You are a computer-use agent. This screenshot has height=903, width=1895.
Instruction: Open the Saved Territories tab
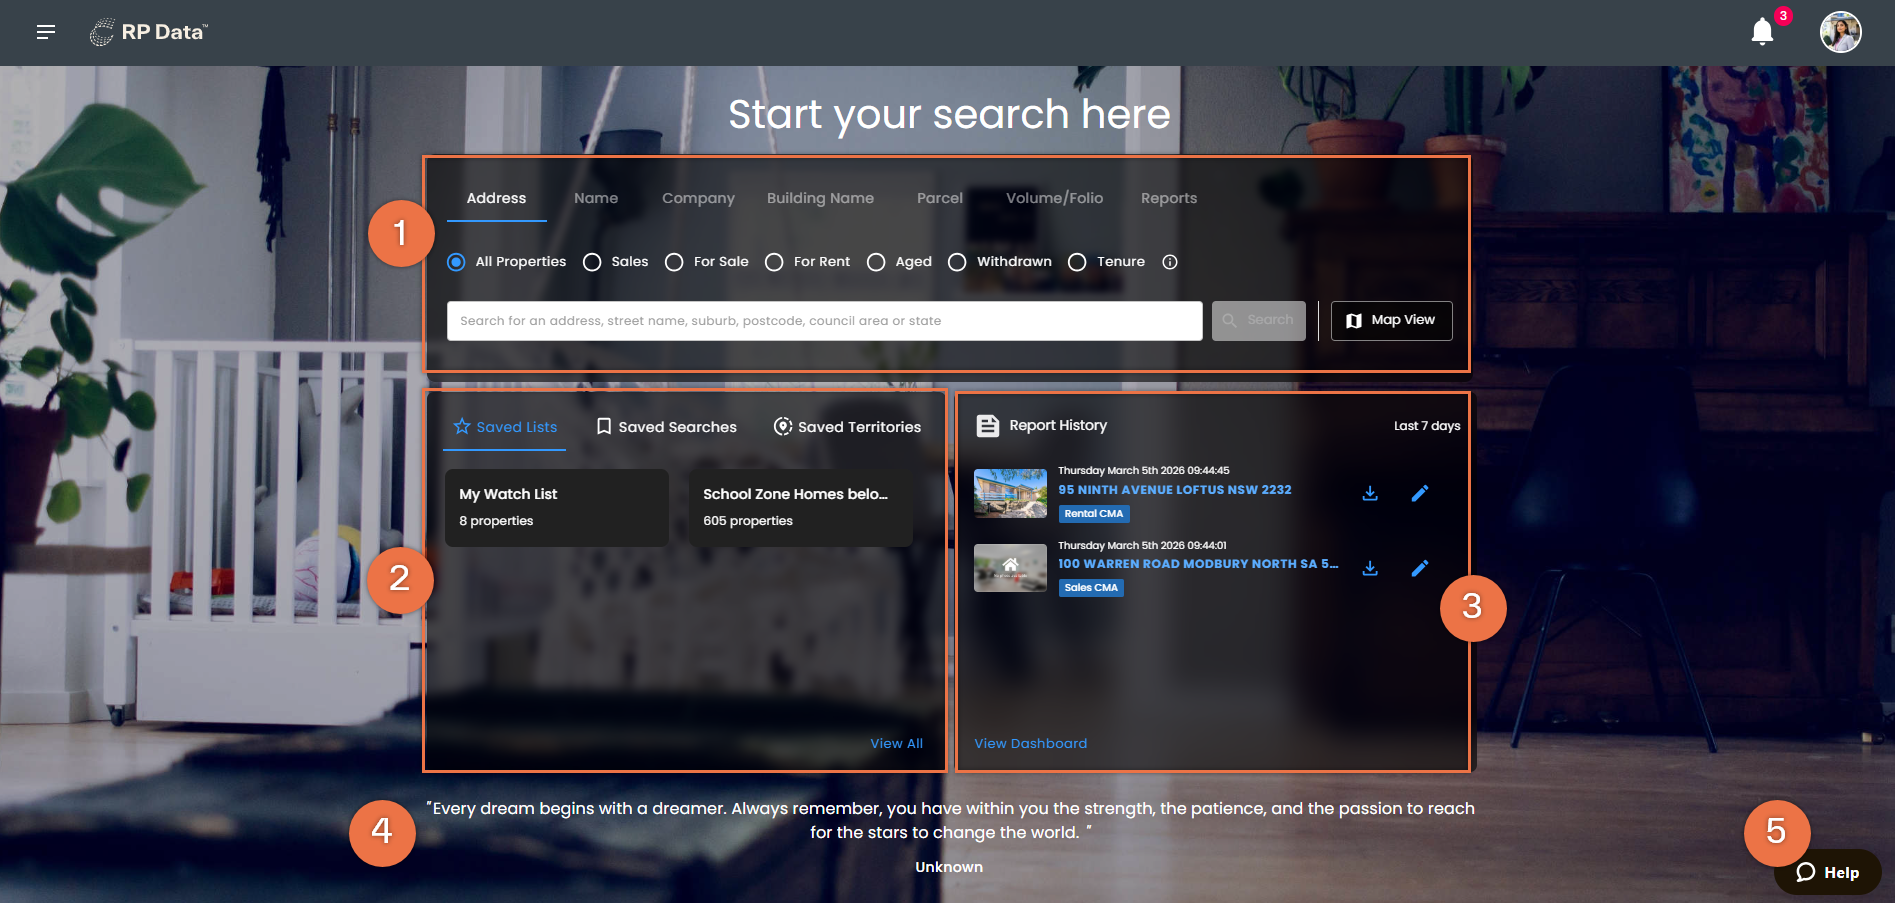click(x=847, y=427)
